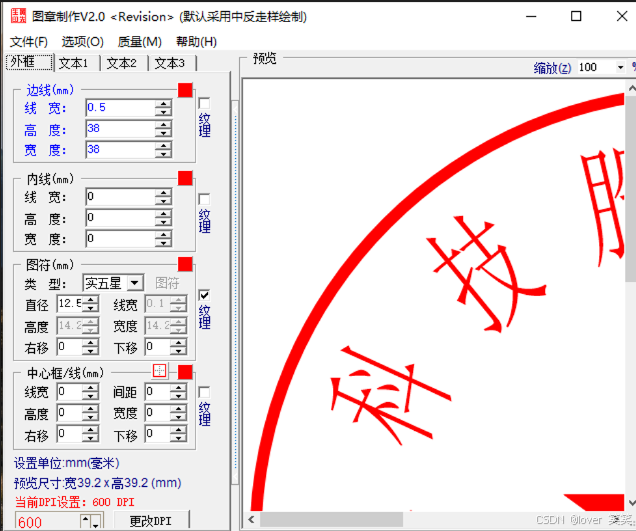Viewport: 636px width, 531px height.
Task: Decrease 中心框 右移 with down spinner
Action: 90,438
